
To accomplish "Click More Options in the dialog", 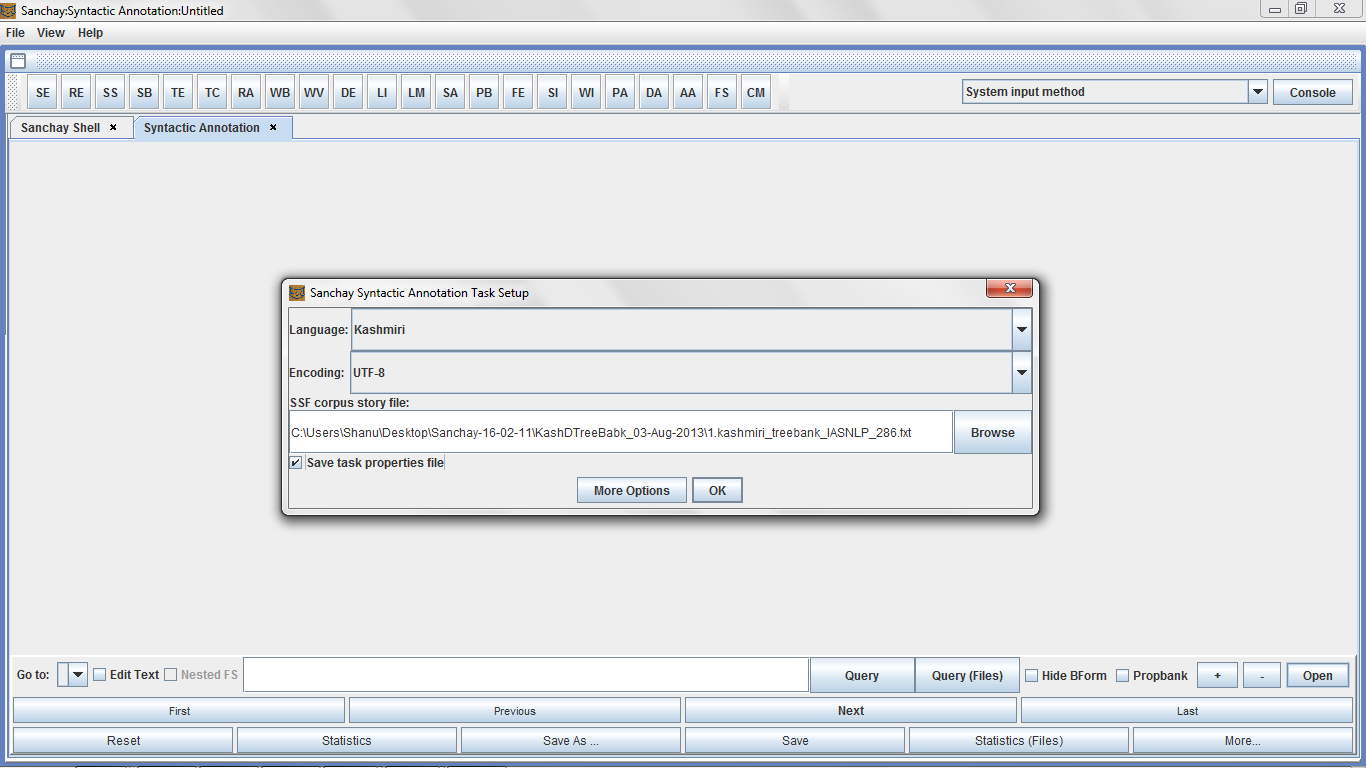I will coord(632,491).
